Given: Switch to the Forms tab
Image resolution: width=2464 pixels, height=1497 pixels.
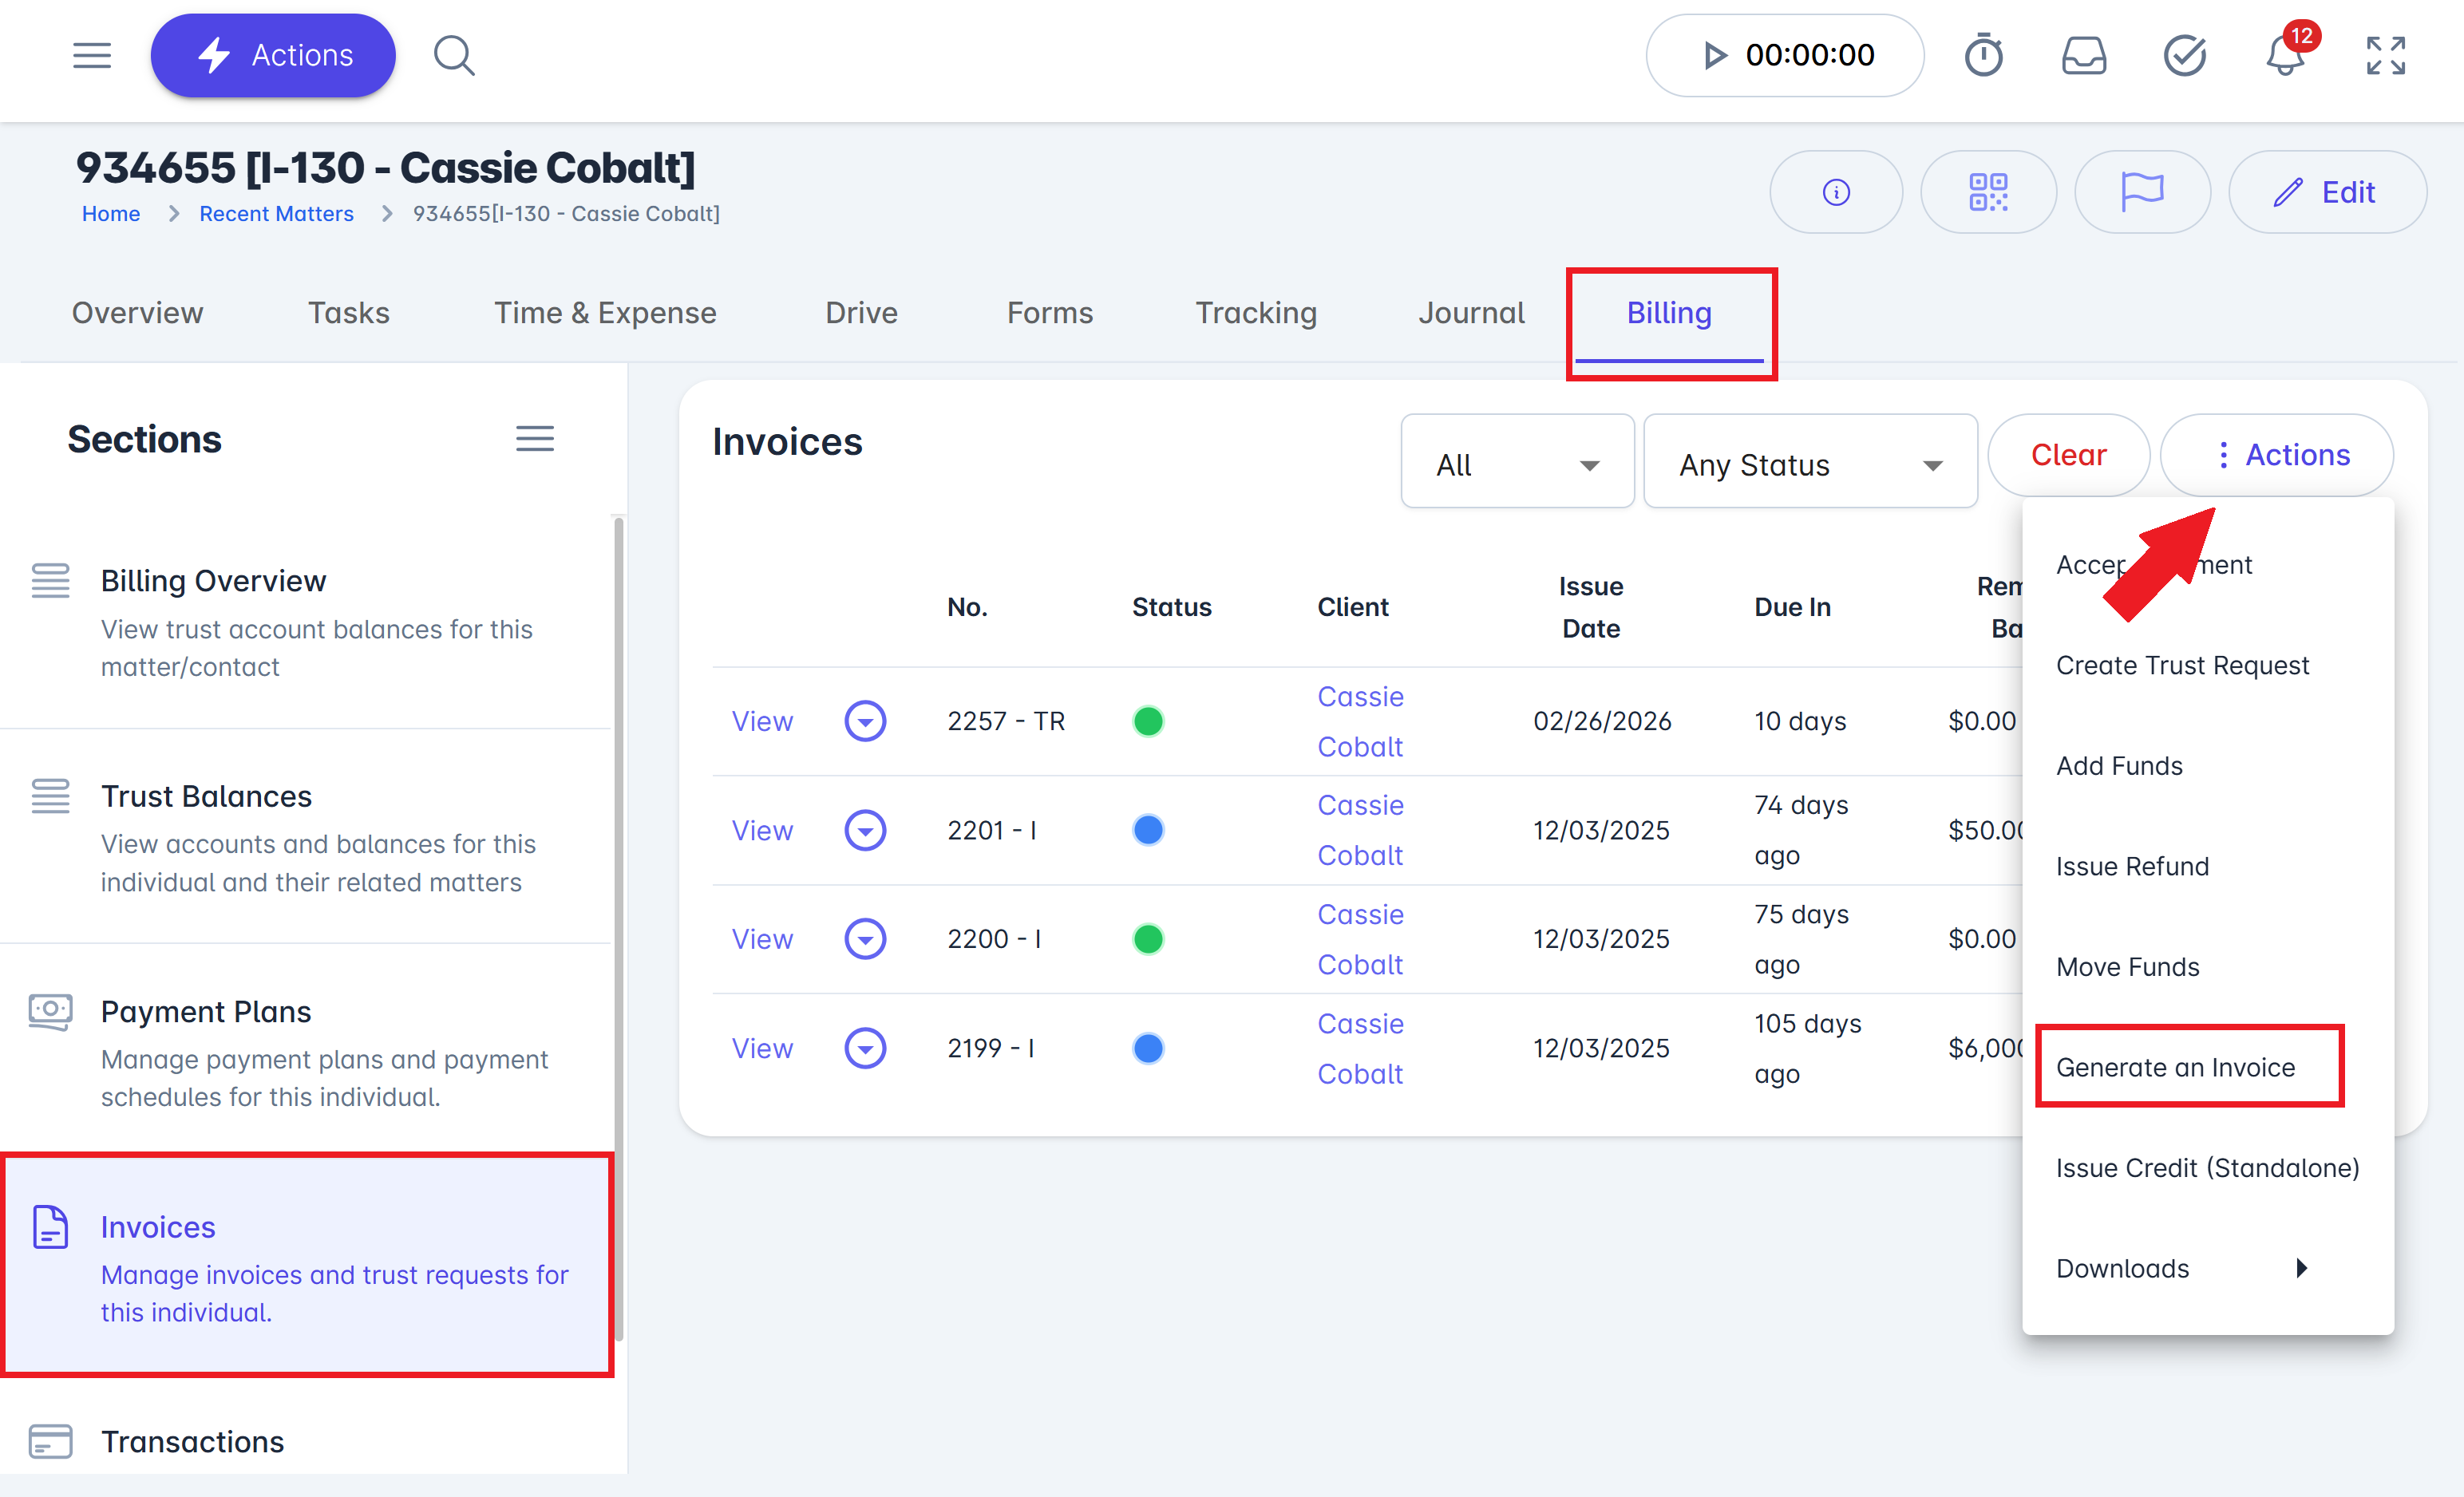Looking at the screenshot, I should tap(1050, 313).
